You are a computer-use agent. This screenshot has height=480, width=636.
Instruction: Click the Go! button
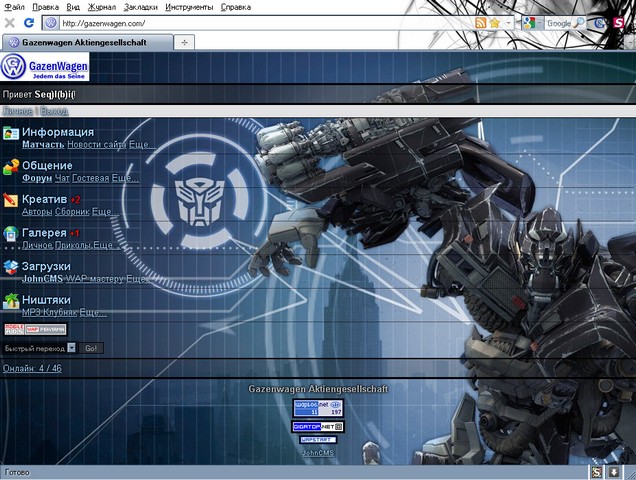(91, 348)
